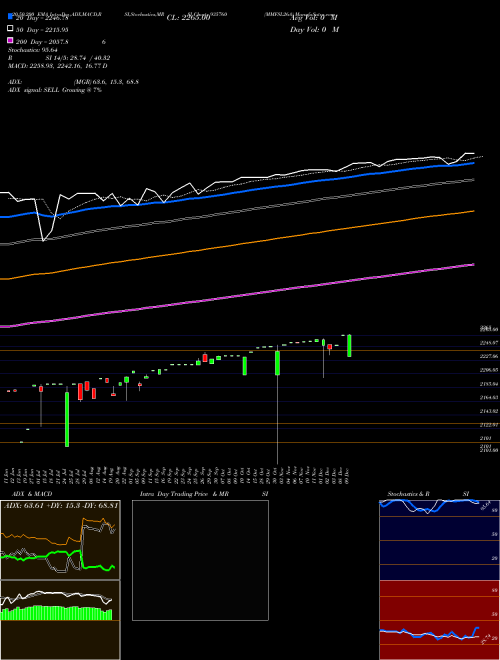This screenshot has width=500, height=660.
Task: Select the '50 Day - 2215.95' legend text
Action: coord(42,29)
